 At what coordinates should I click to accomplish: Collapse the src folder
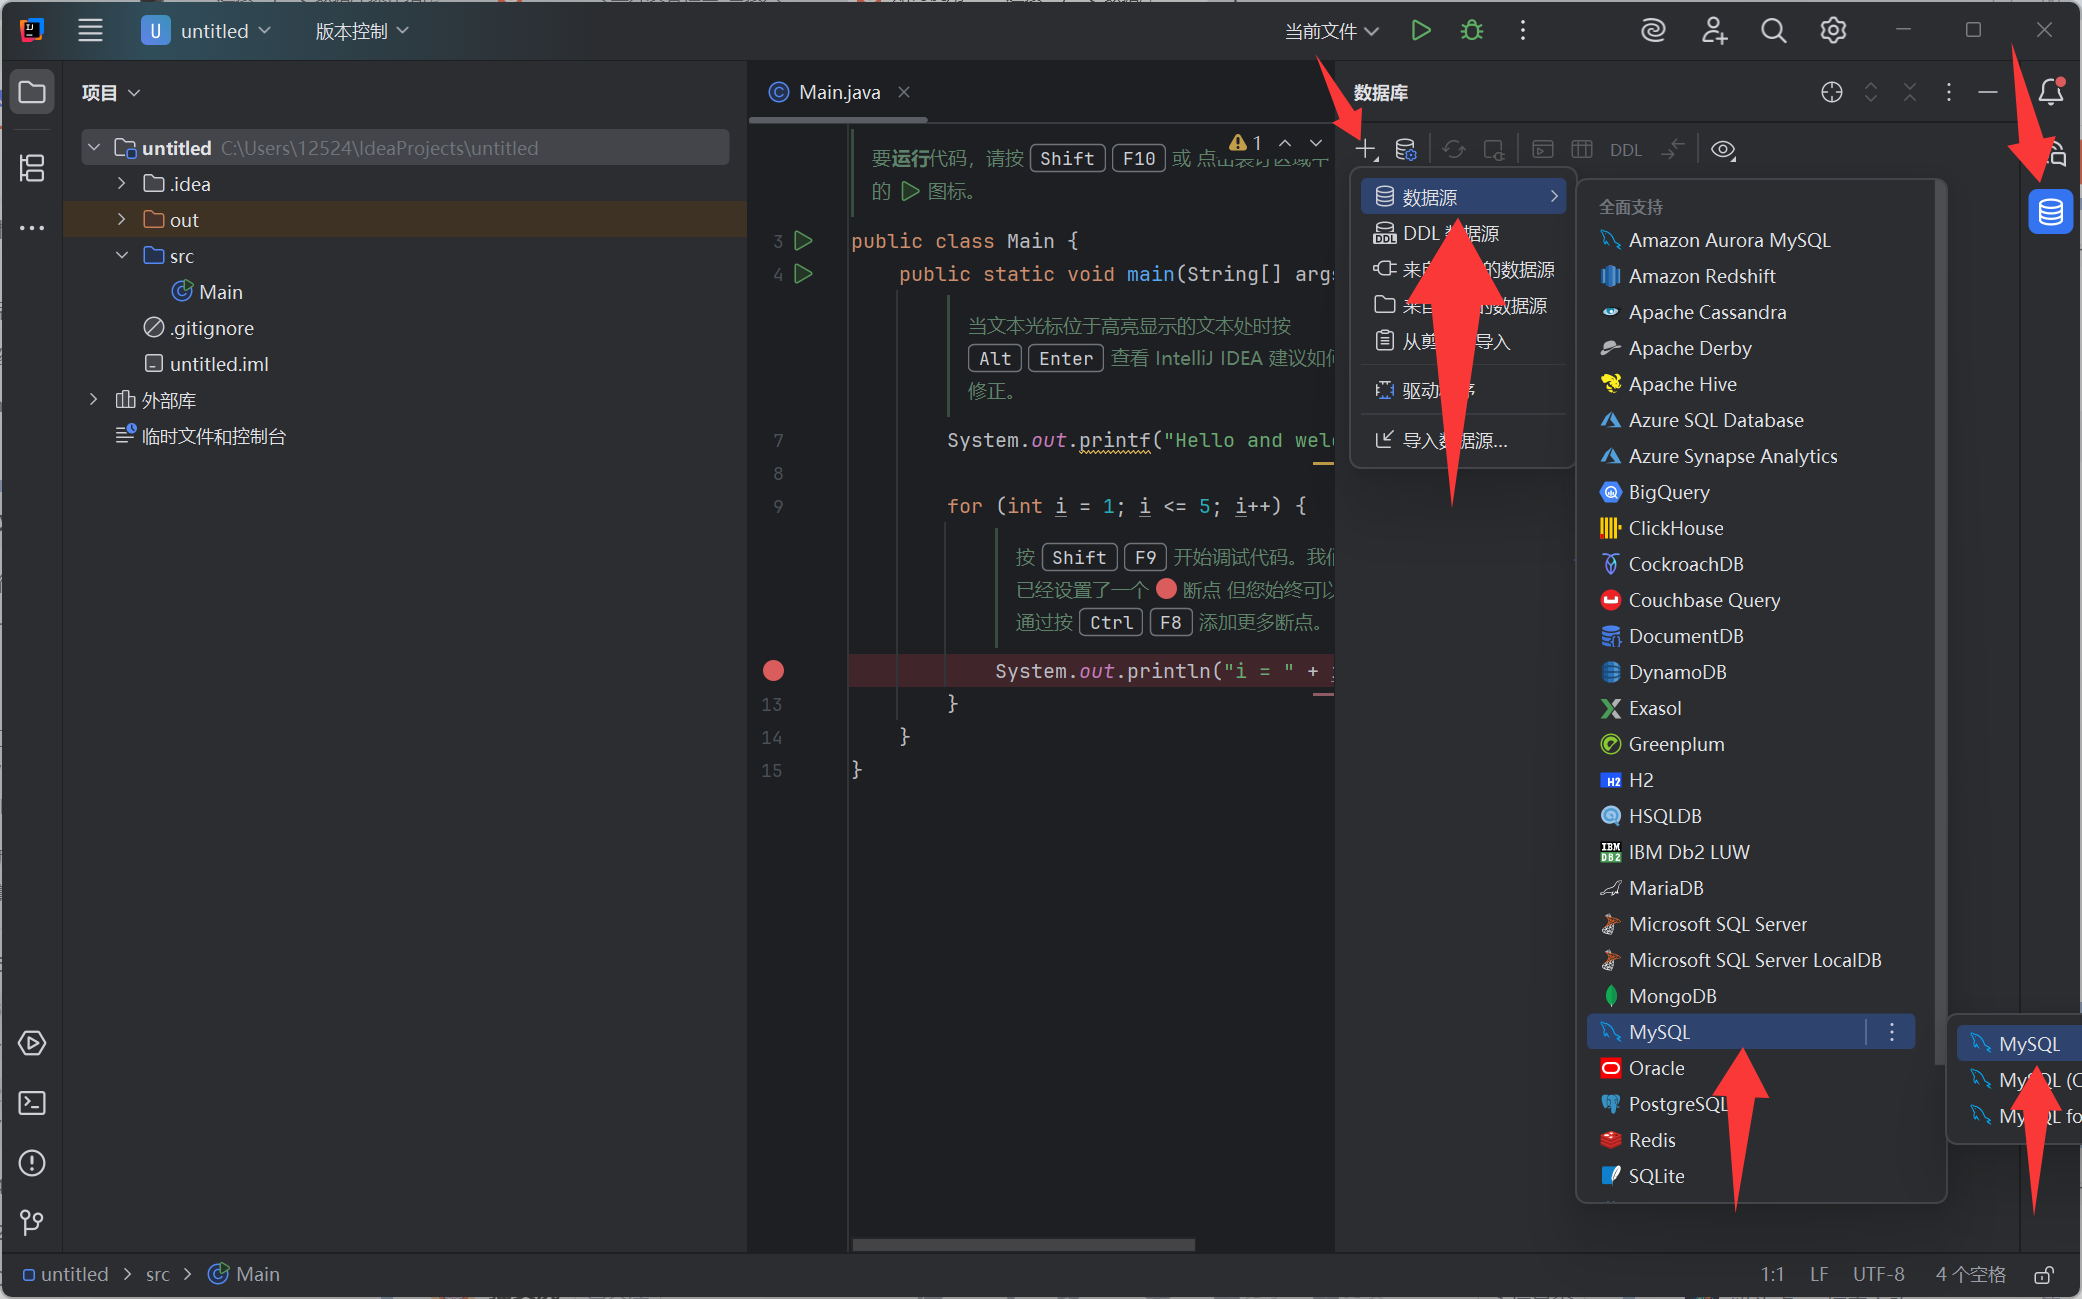pos(121,256)
